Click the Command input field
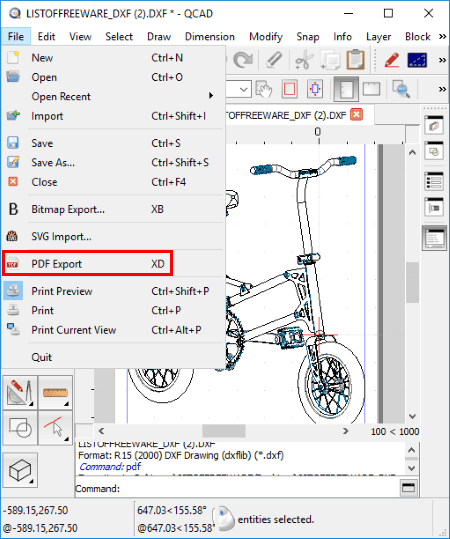Screen dimensions: 450x539 (x=260, y=488)
